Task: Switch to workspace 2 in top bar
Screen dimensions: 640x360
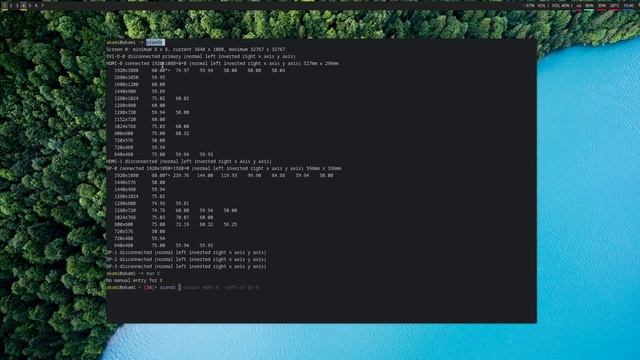Action: tap(11, 5)
